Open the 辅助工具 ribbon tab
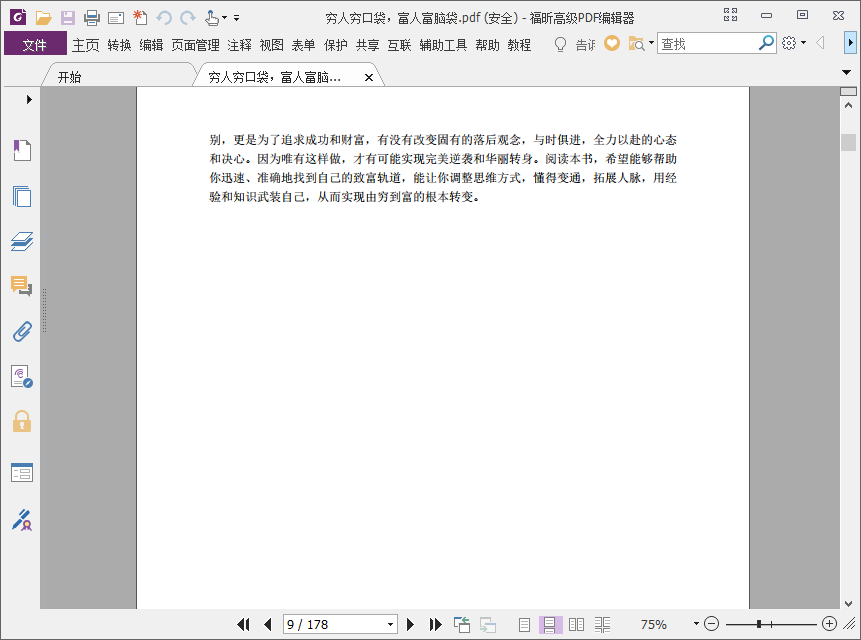 (x=443, y=45)
